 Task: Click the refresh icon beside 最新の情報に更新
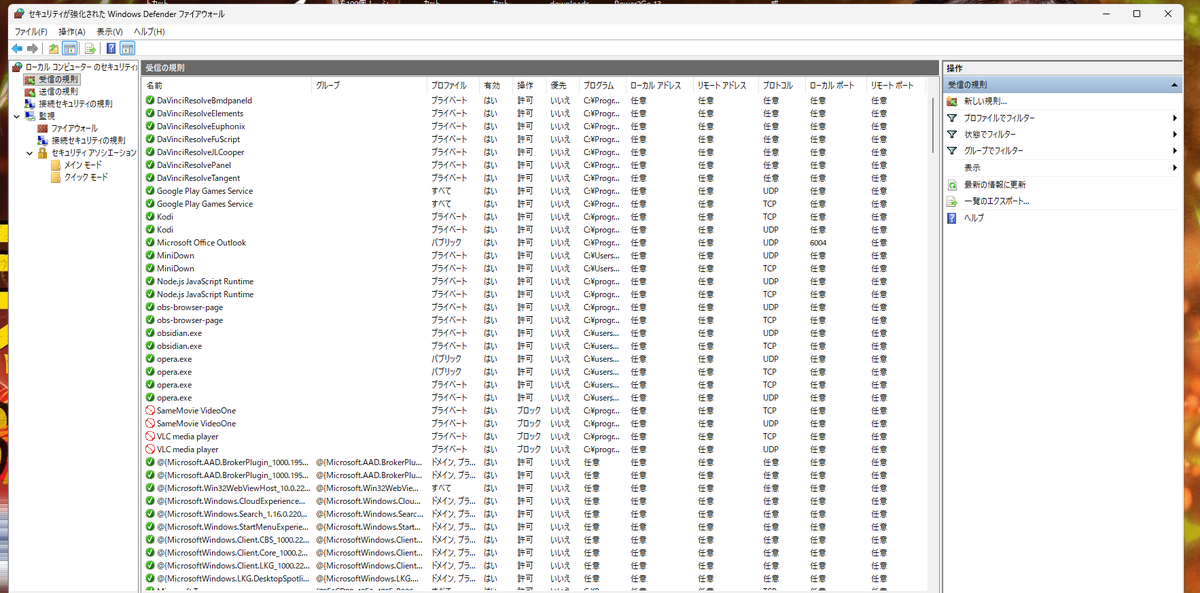click(x=952, y=184)
